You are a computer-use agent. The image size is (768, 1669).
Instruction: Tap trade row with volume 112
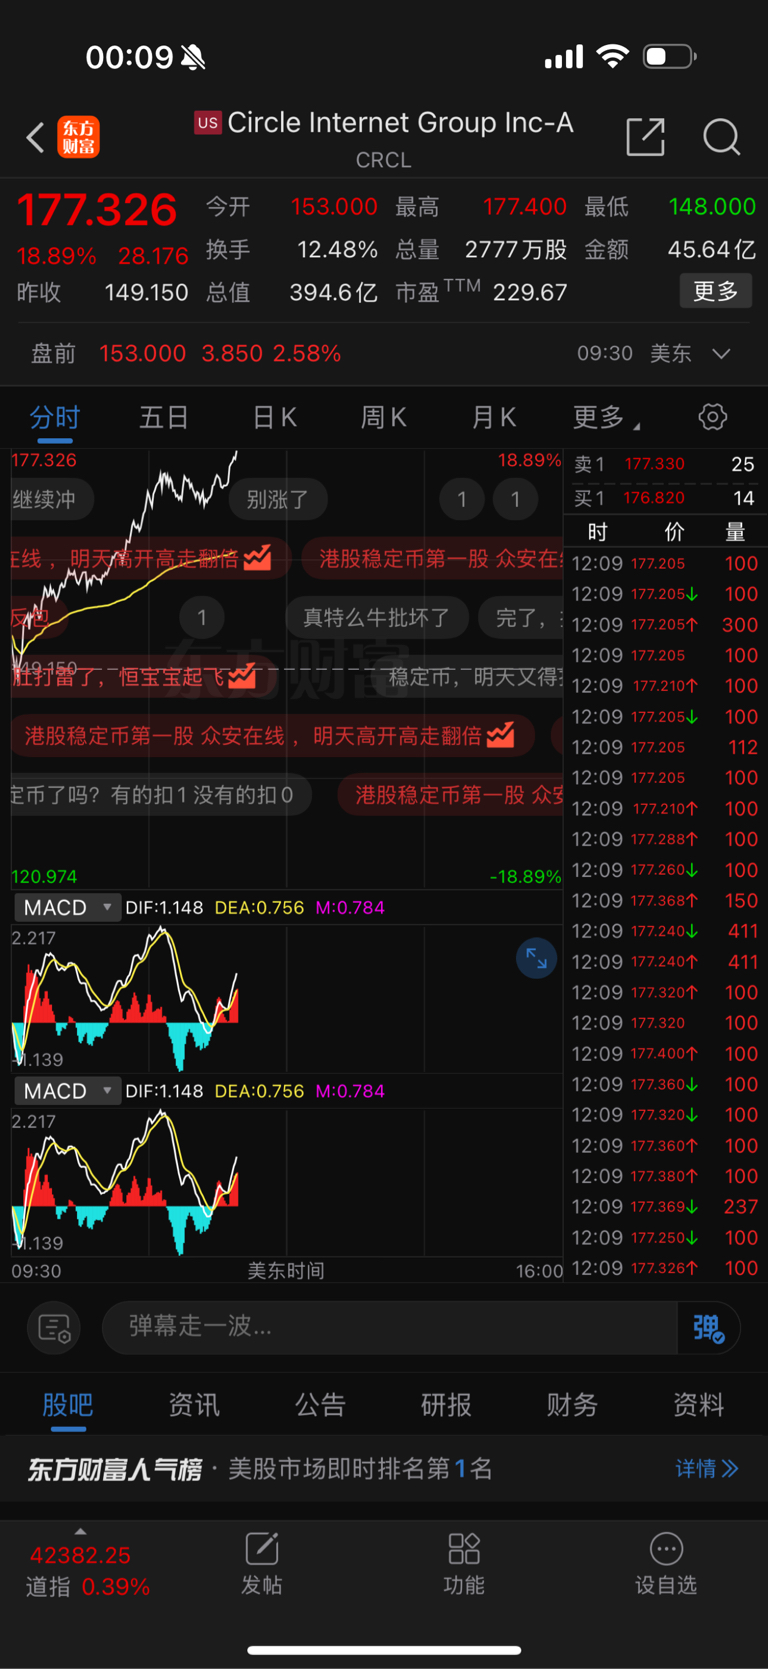pos(665,747)
